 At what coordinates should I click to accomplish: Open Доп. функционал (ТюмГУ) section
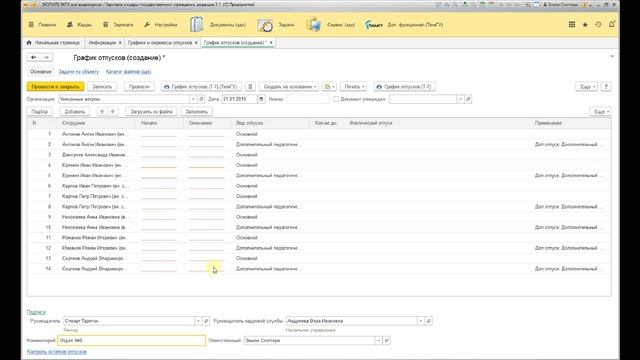[x=404, y=25]
